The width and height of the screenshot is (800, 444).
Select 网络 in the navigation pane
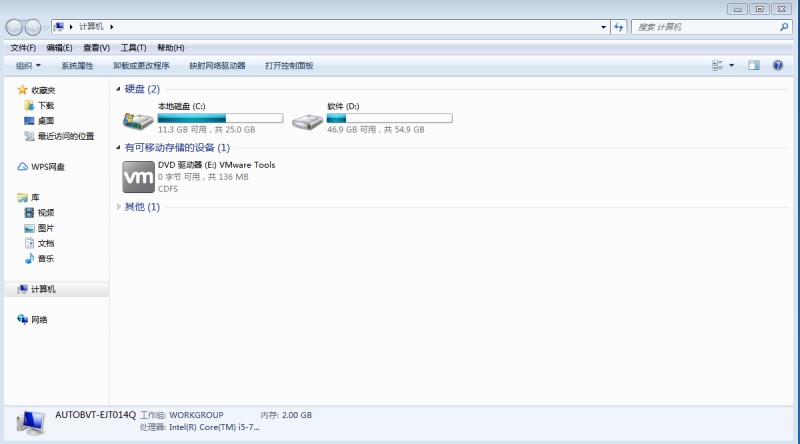pos(39,320)
